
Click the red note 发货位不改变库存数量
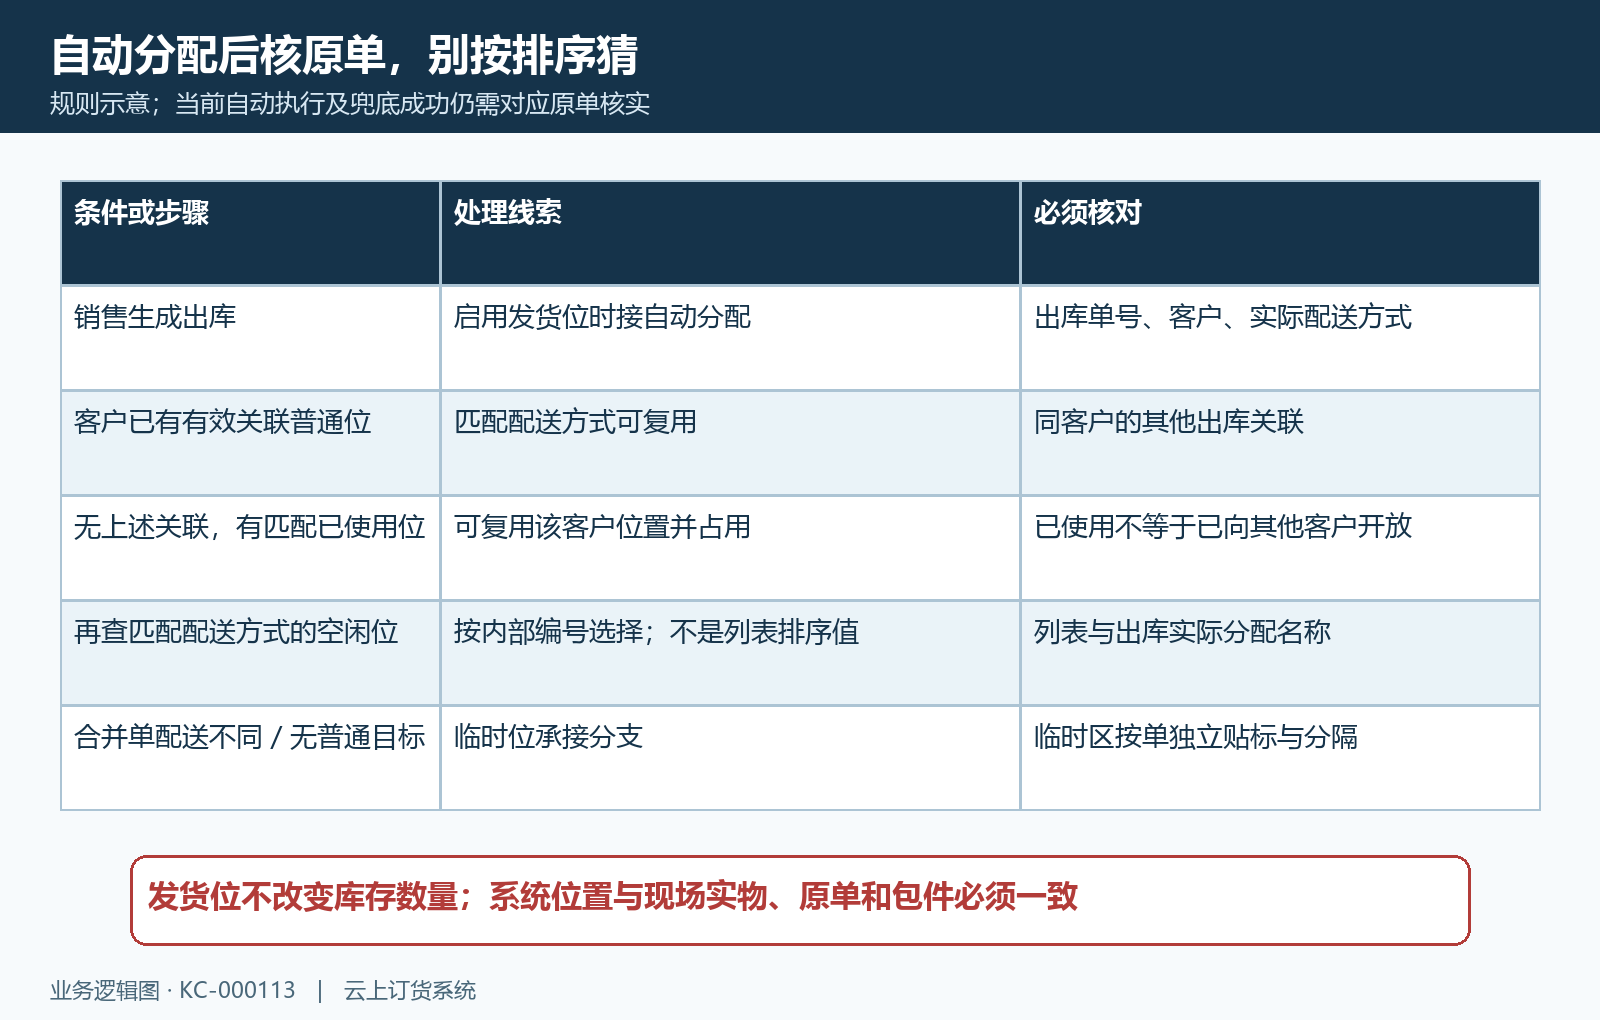pyautogui.click(x=800, y=900)
